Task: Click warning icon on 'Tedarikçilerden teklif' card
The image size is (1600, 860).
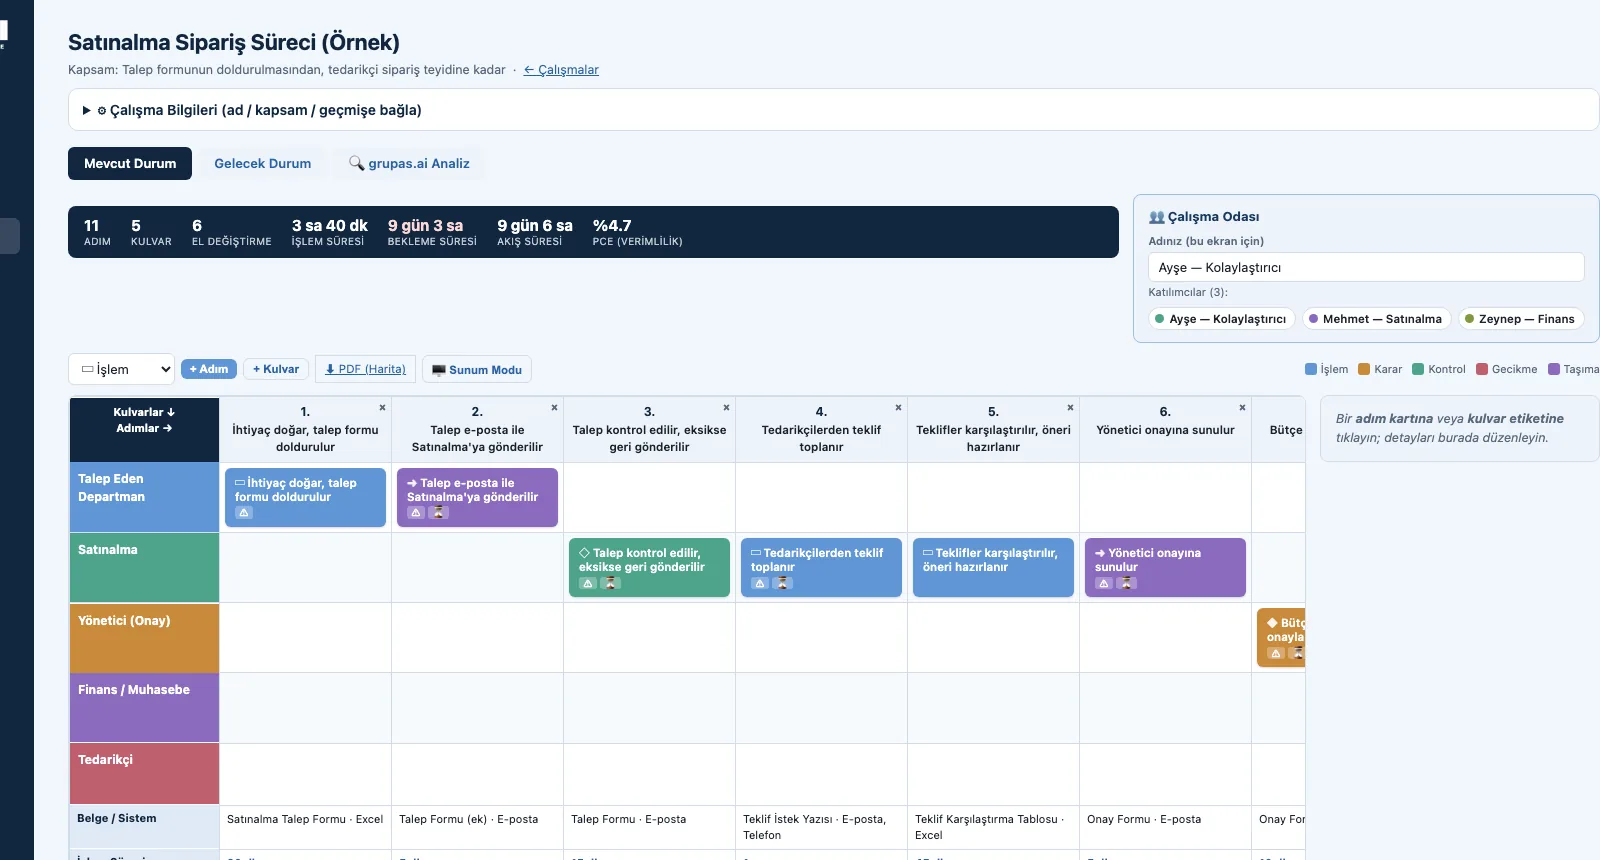Action: click(x=760, y=583)
